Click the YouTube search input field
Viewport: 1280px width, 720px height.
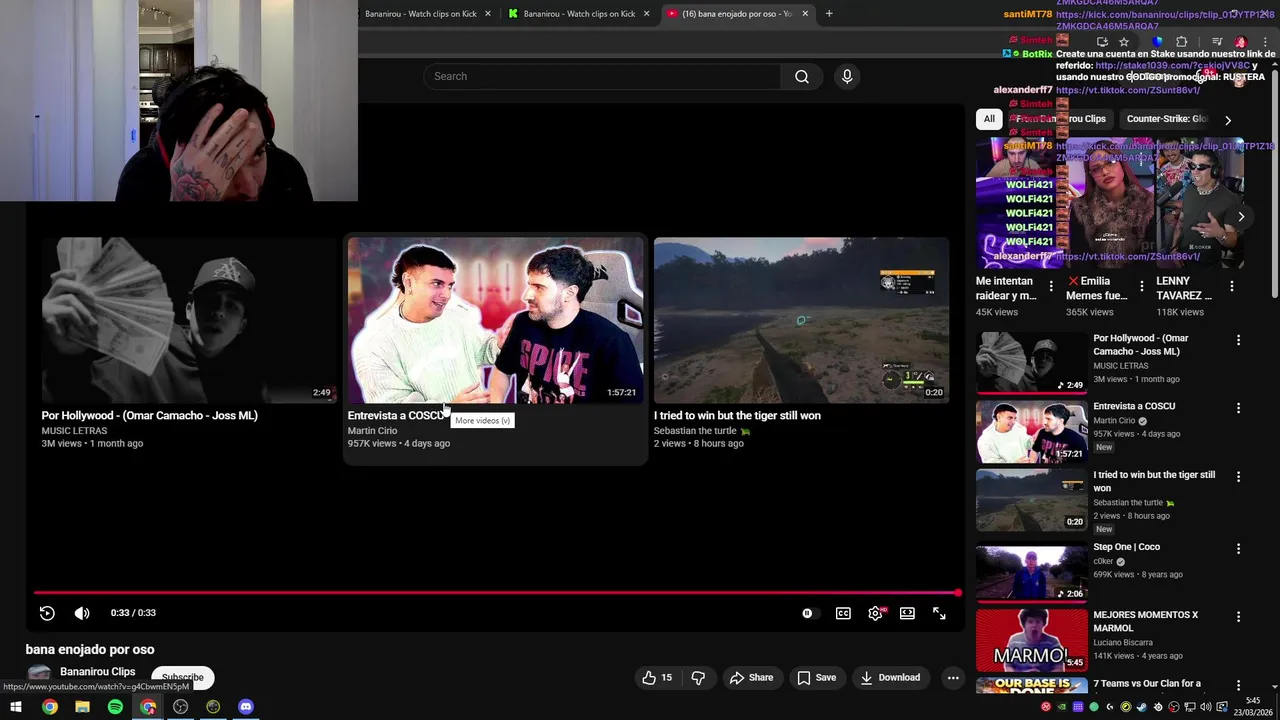602,77
